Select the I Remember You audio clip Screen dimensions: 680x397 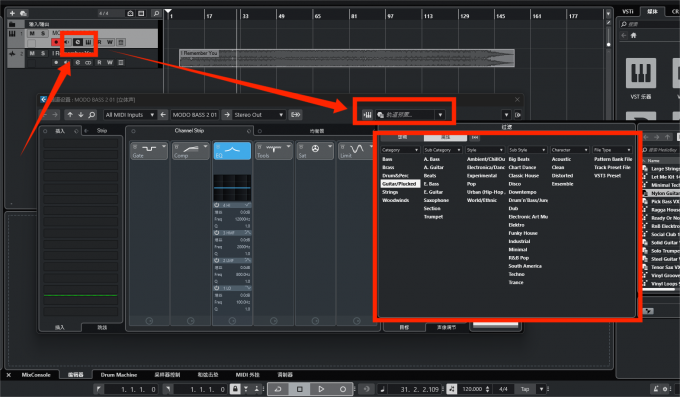tap(347, 58)
